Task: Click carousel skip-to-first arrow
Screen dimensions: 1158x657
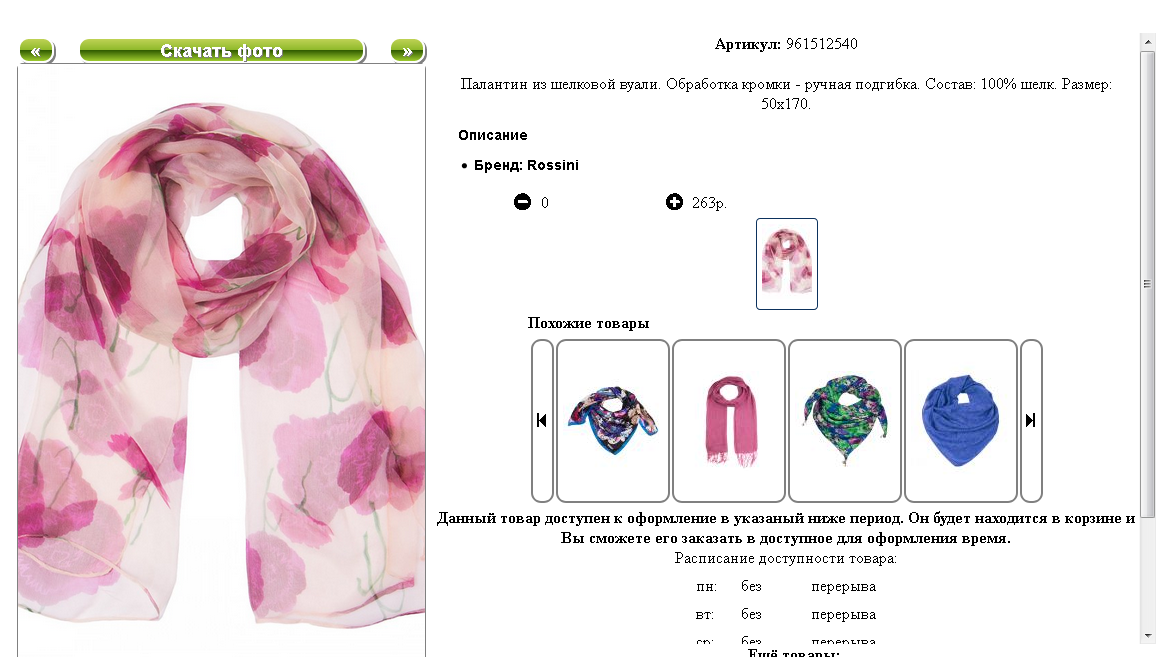Action: click(542, 421)
